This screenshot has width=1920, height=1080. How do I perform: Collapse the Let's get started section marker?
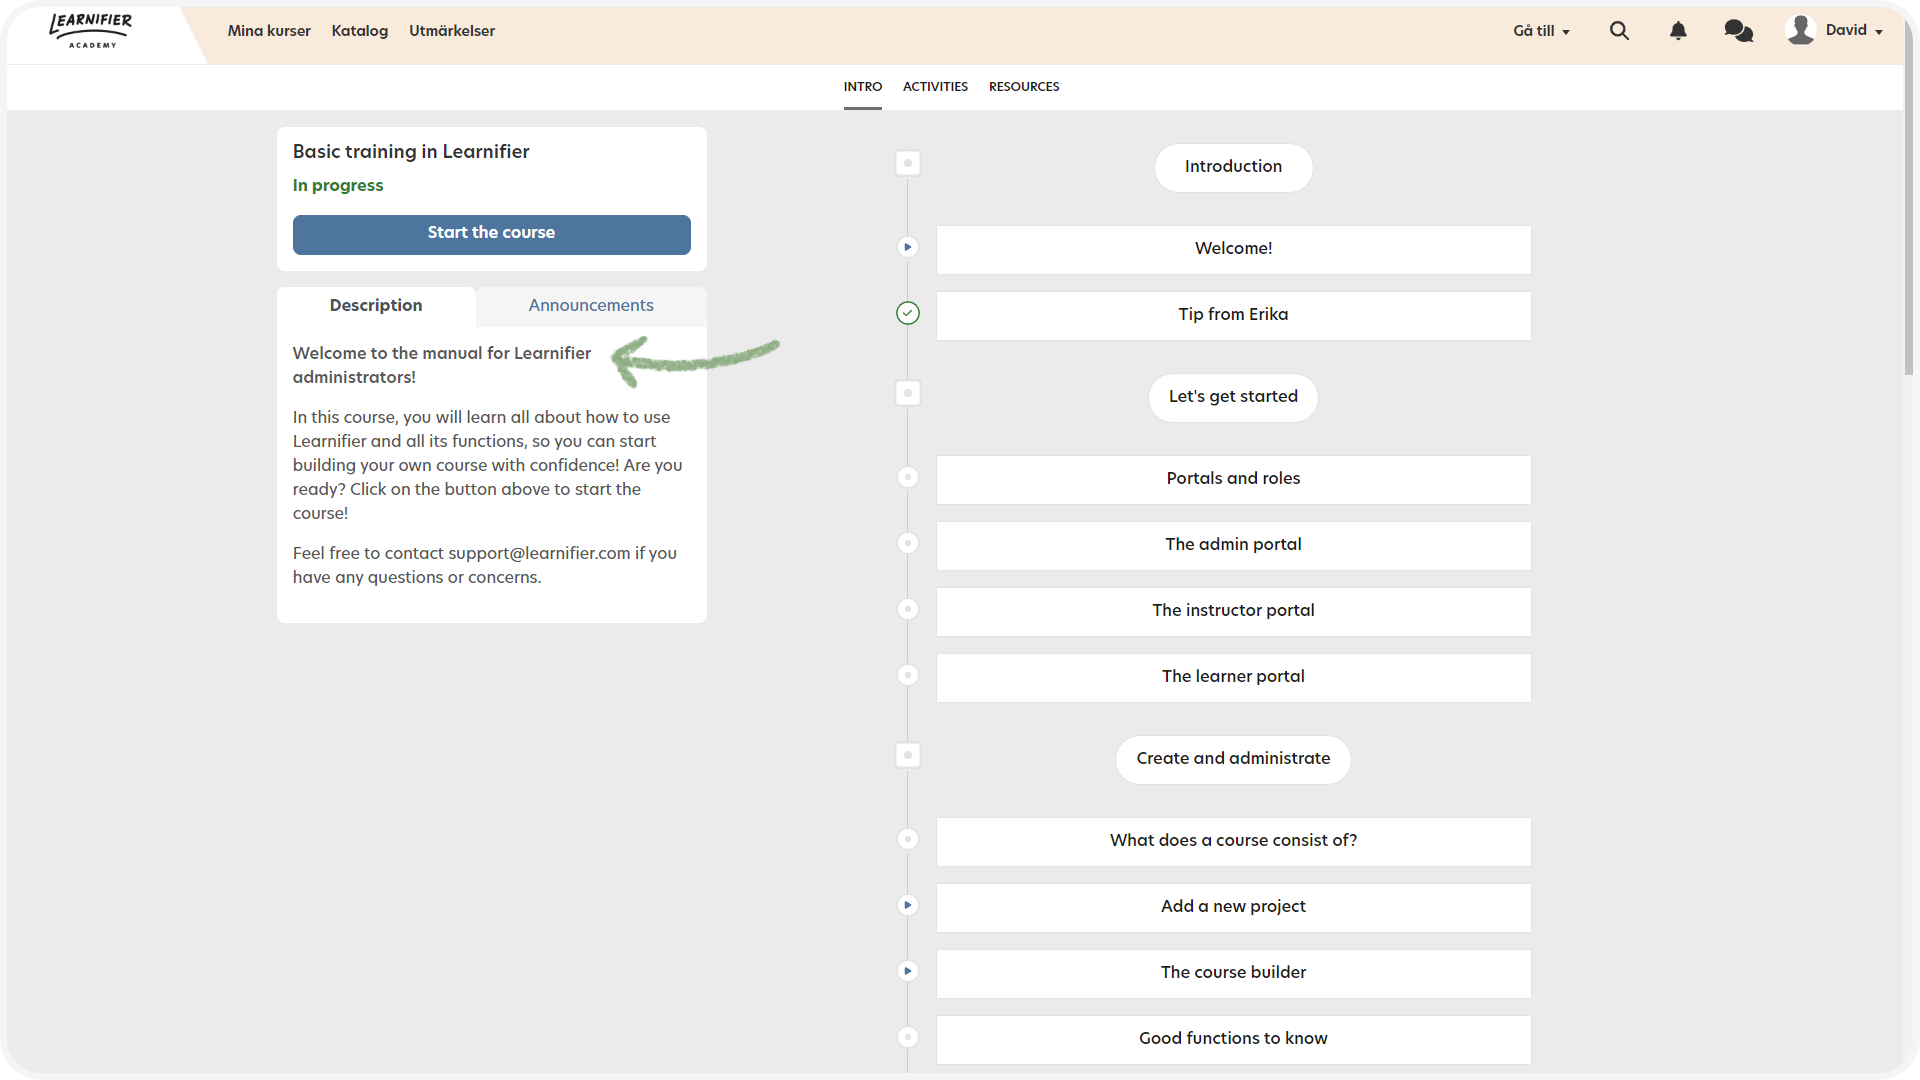point(908,394)
